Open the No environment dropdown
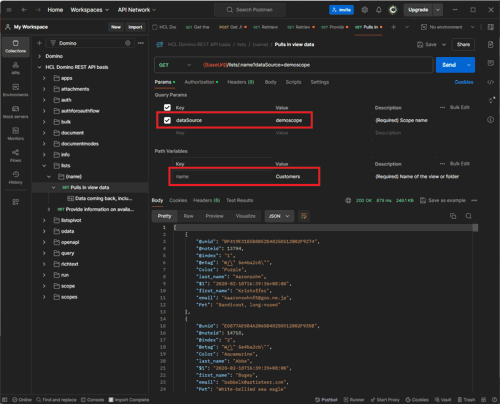 [x=447, y=27]
